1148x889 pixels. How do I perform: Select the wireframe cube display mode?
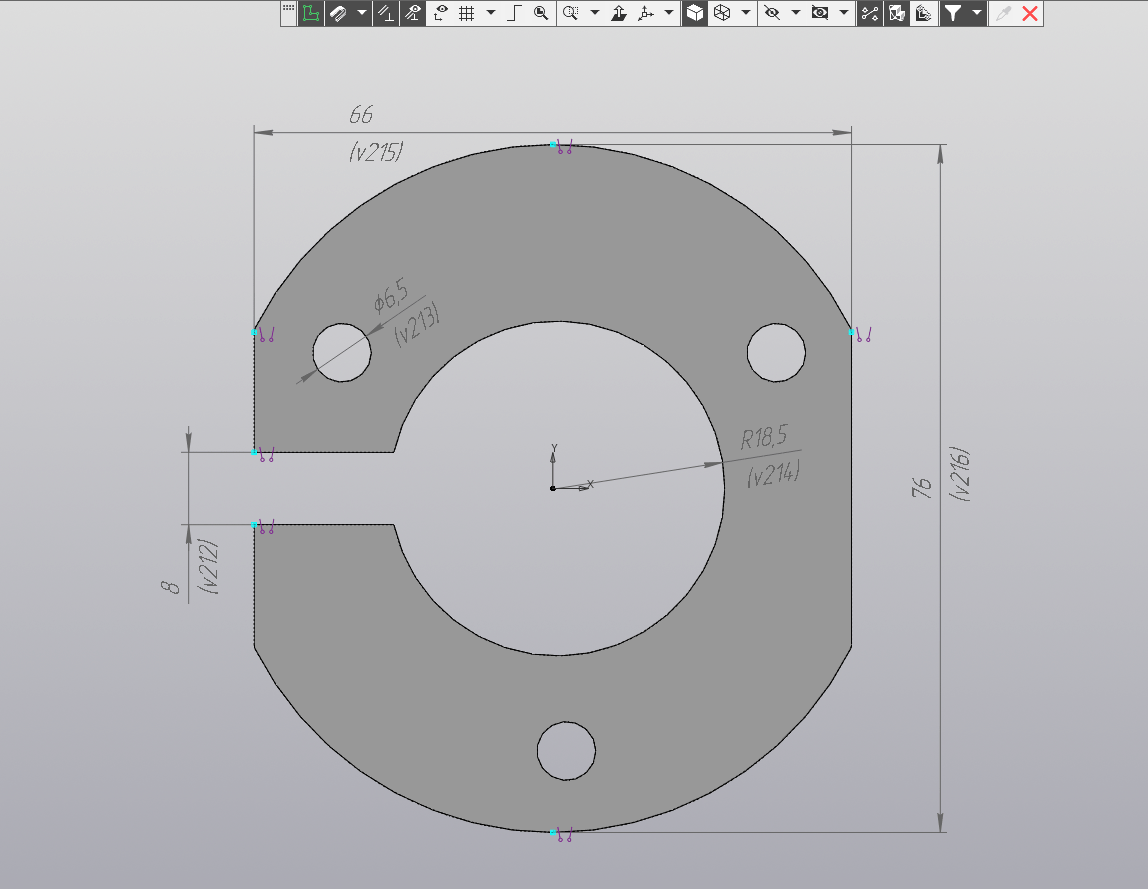pos(721,13)
